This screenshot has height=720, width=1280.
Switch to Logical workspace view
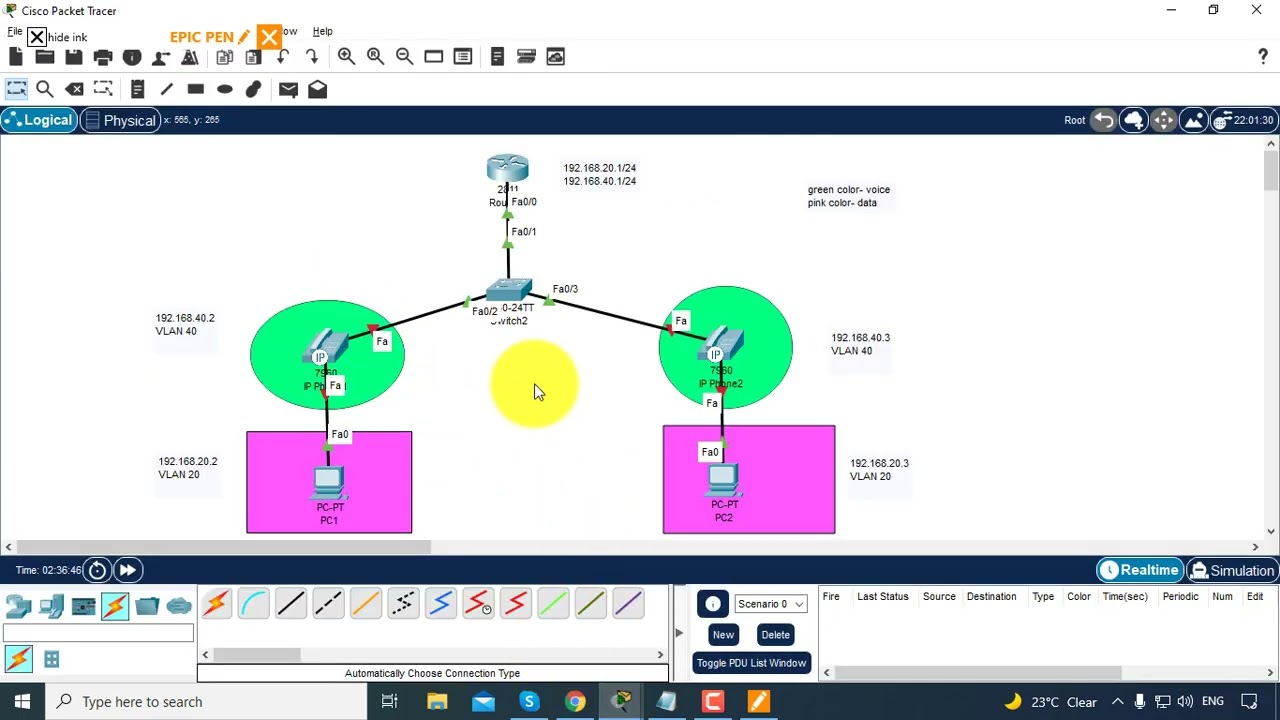38,120
